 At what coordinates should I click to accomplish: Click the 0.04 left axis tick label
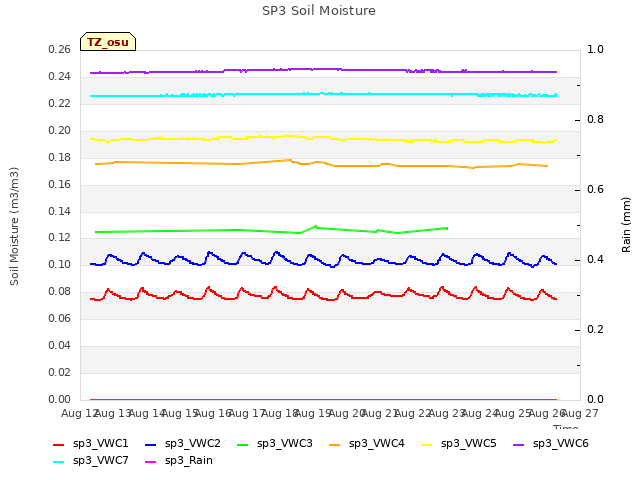[59, 345]
